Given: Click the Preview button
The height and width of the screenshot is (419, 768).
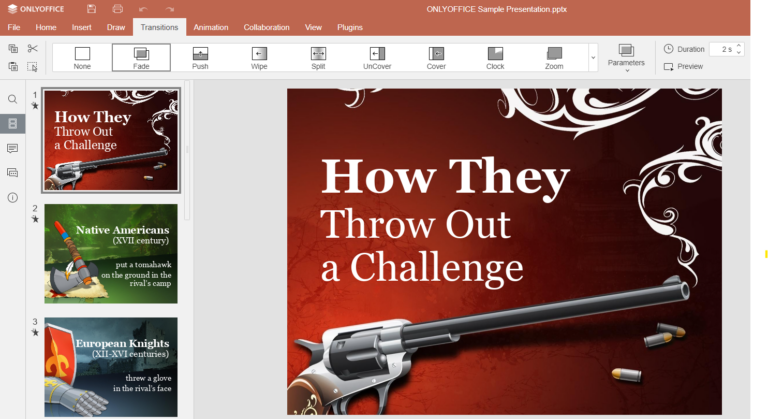Looking at the screenshot, I should click(684, 67).
